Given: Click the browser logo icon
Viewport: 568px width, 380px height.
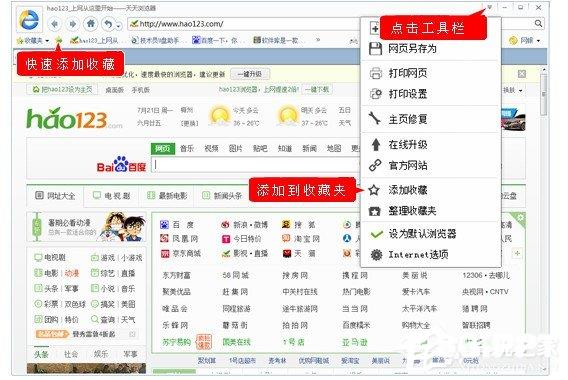Looking at the screenshot, I should click(30, 20).
